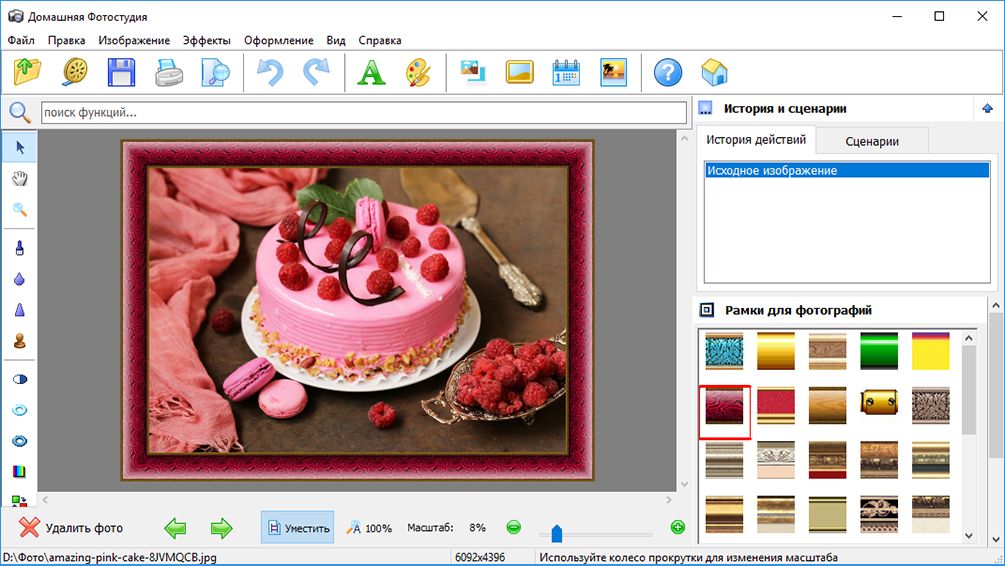The width and height of the screenshot is (1005, 566).
Task: Open print preview magnifier page icon
Action: pos(215,72)
